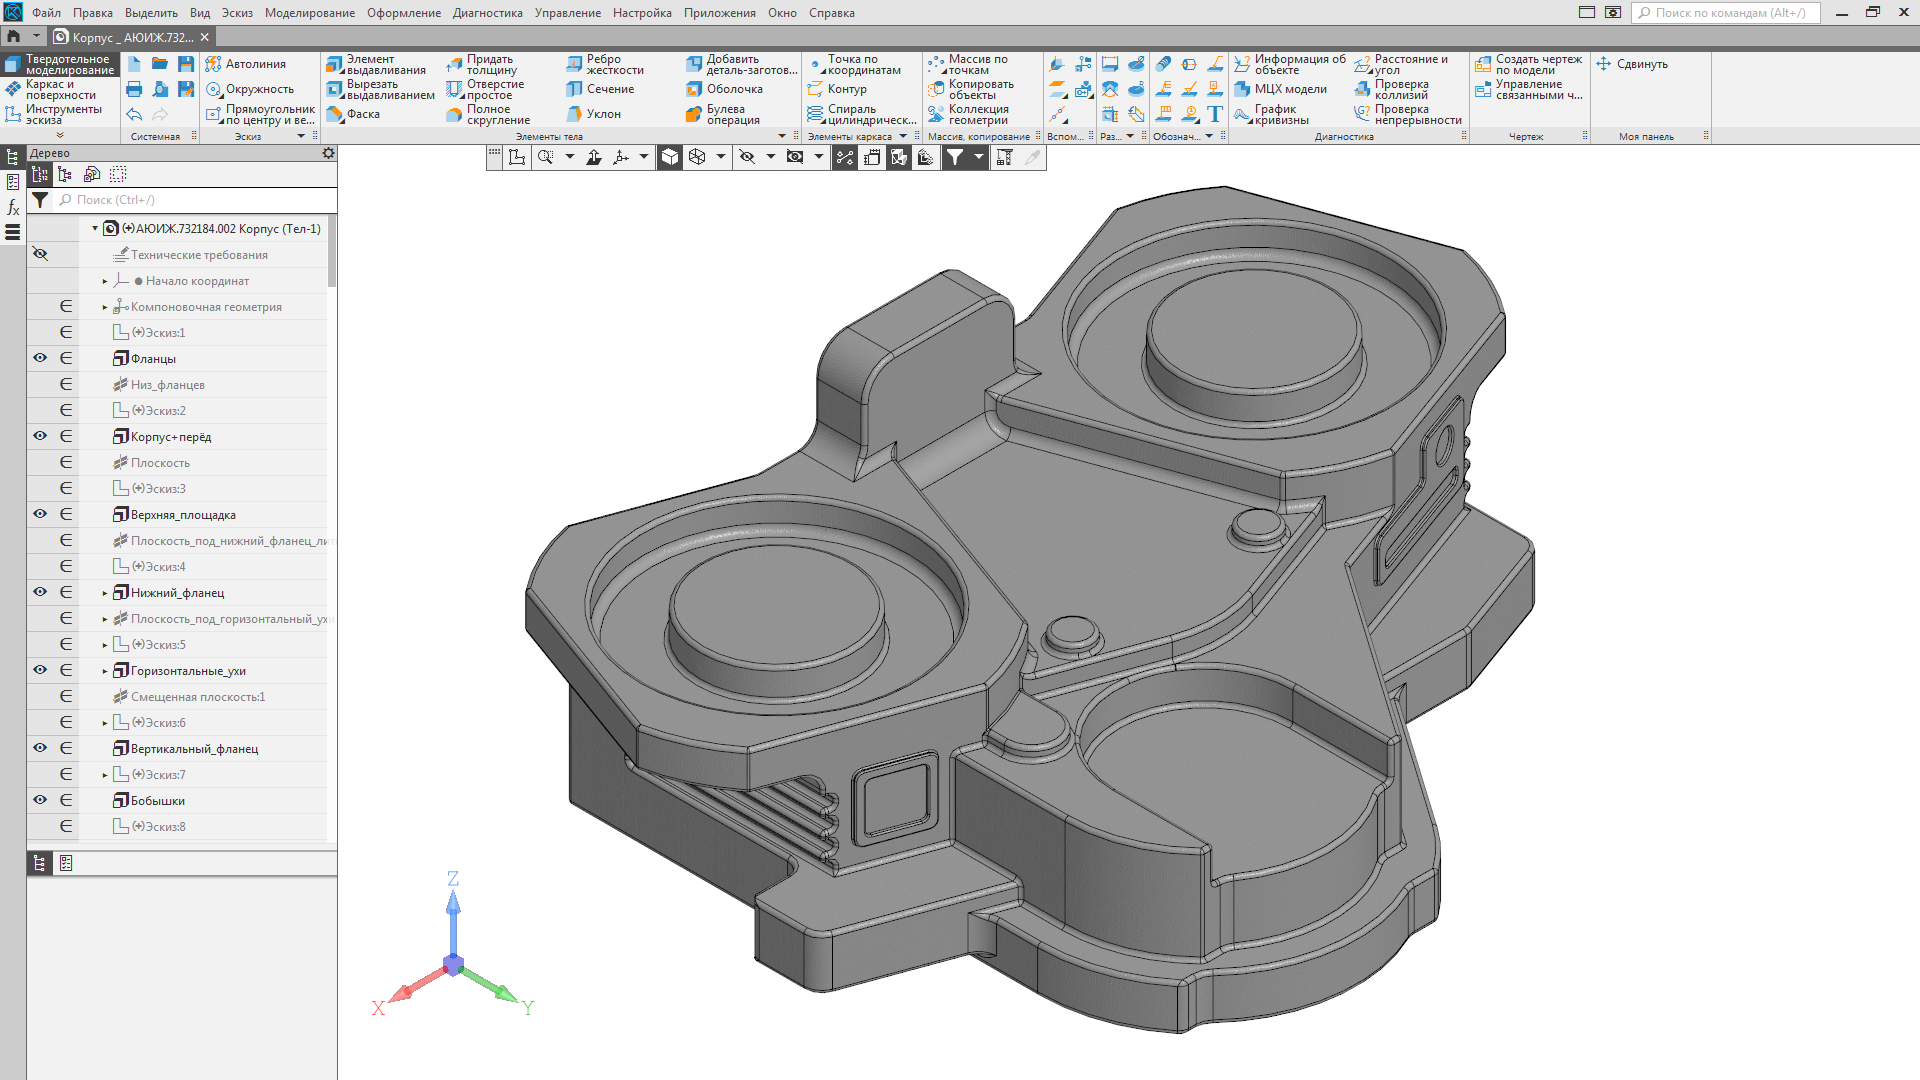Screen dimensions: 1920x1080
Task: Open tree panel settings gear
Action: click(328, 153)
